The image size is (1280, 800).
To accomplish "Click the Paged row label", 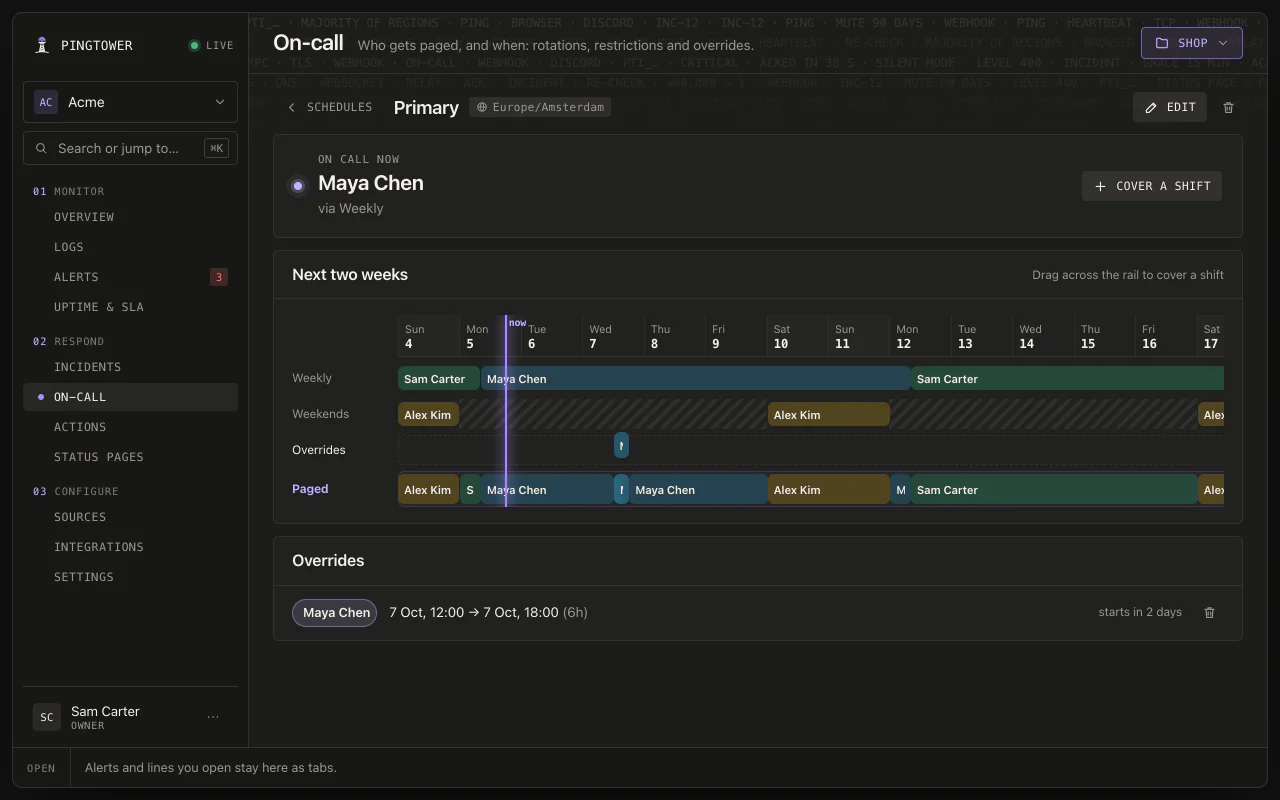I will click(310, 489).
